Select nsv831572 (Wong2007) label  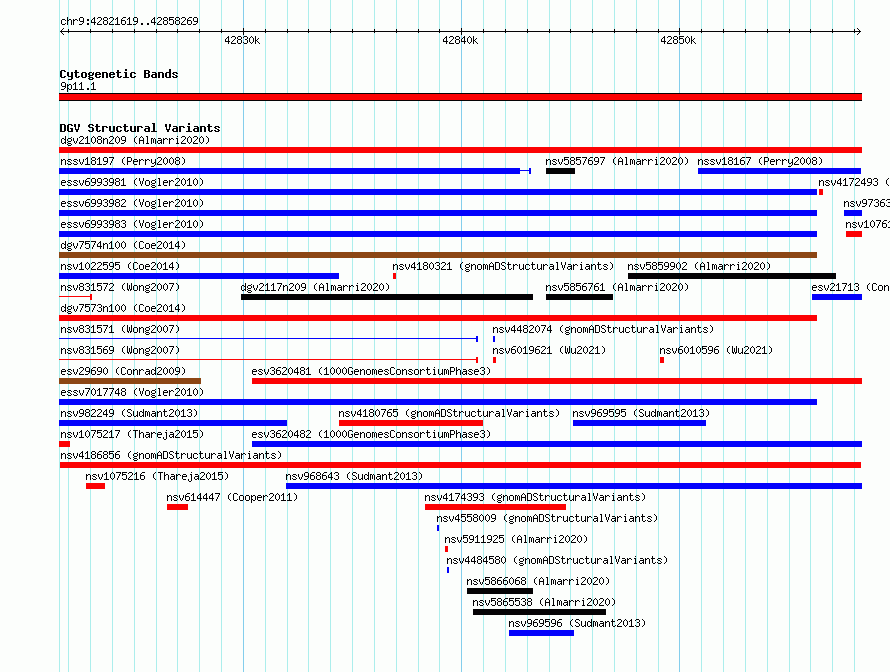click(120, 287)
